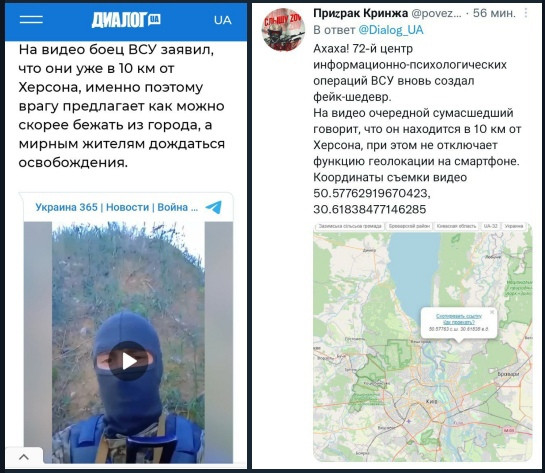Select the UA-32 map breadcrumb
545x473 pixels.
click(490, 226)
